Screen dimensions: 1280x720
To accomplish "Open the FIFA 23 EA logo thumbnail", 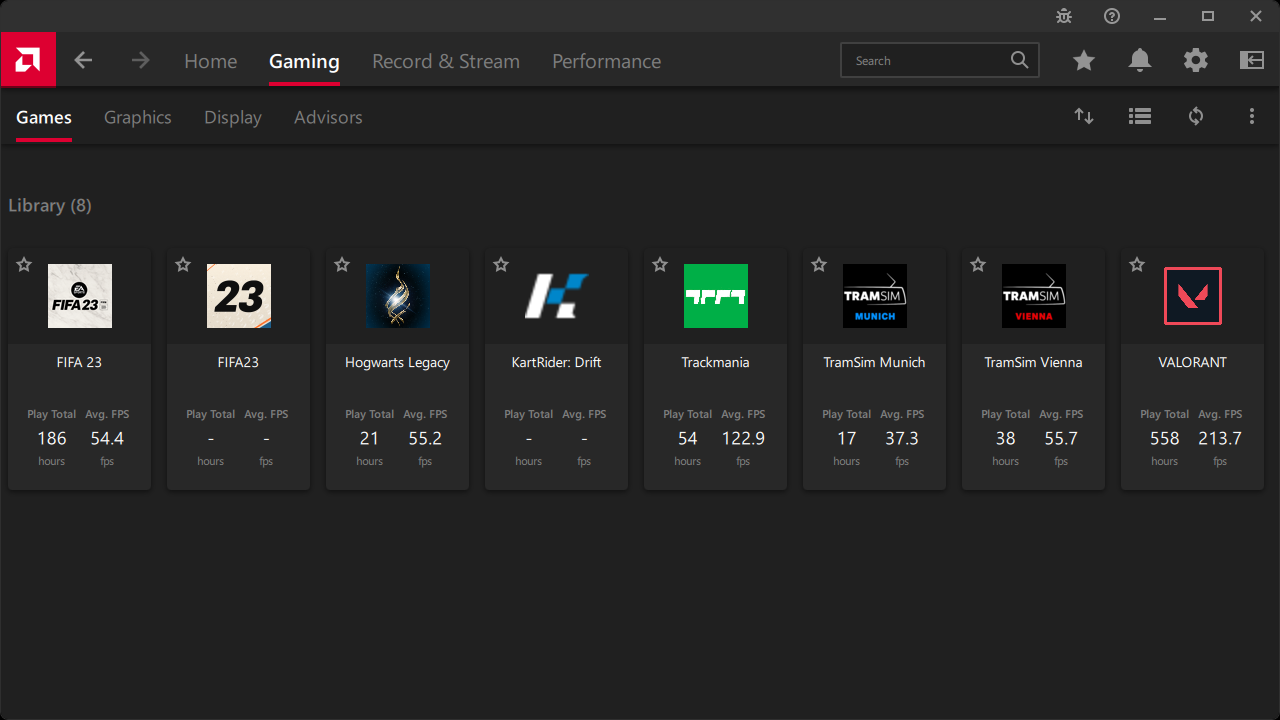I will click(x=80, y=296).
